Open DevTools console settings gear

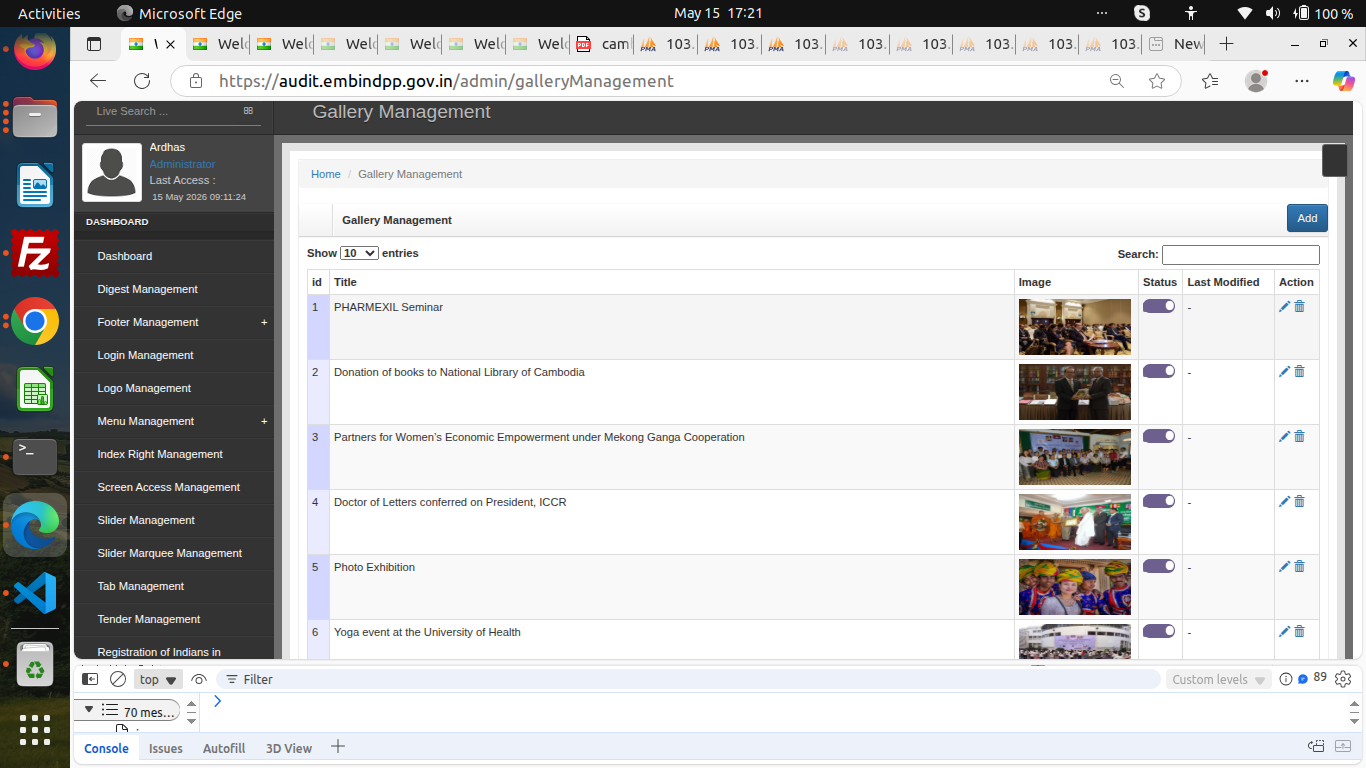(x=1343, y=679)
